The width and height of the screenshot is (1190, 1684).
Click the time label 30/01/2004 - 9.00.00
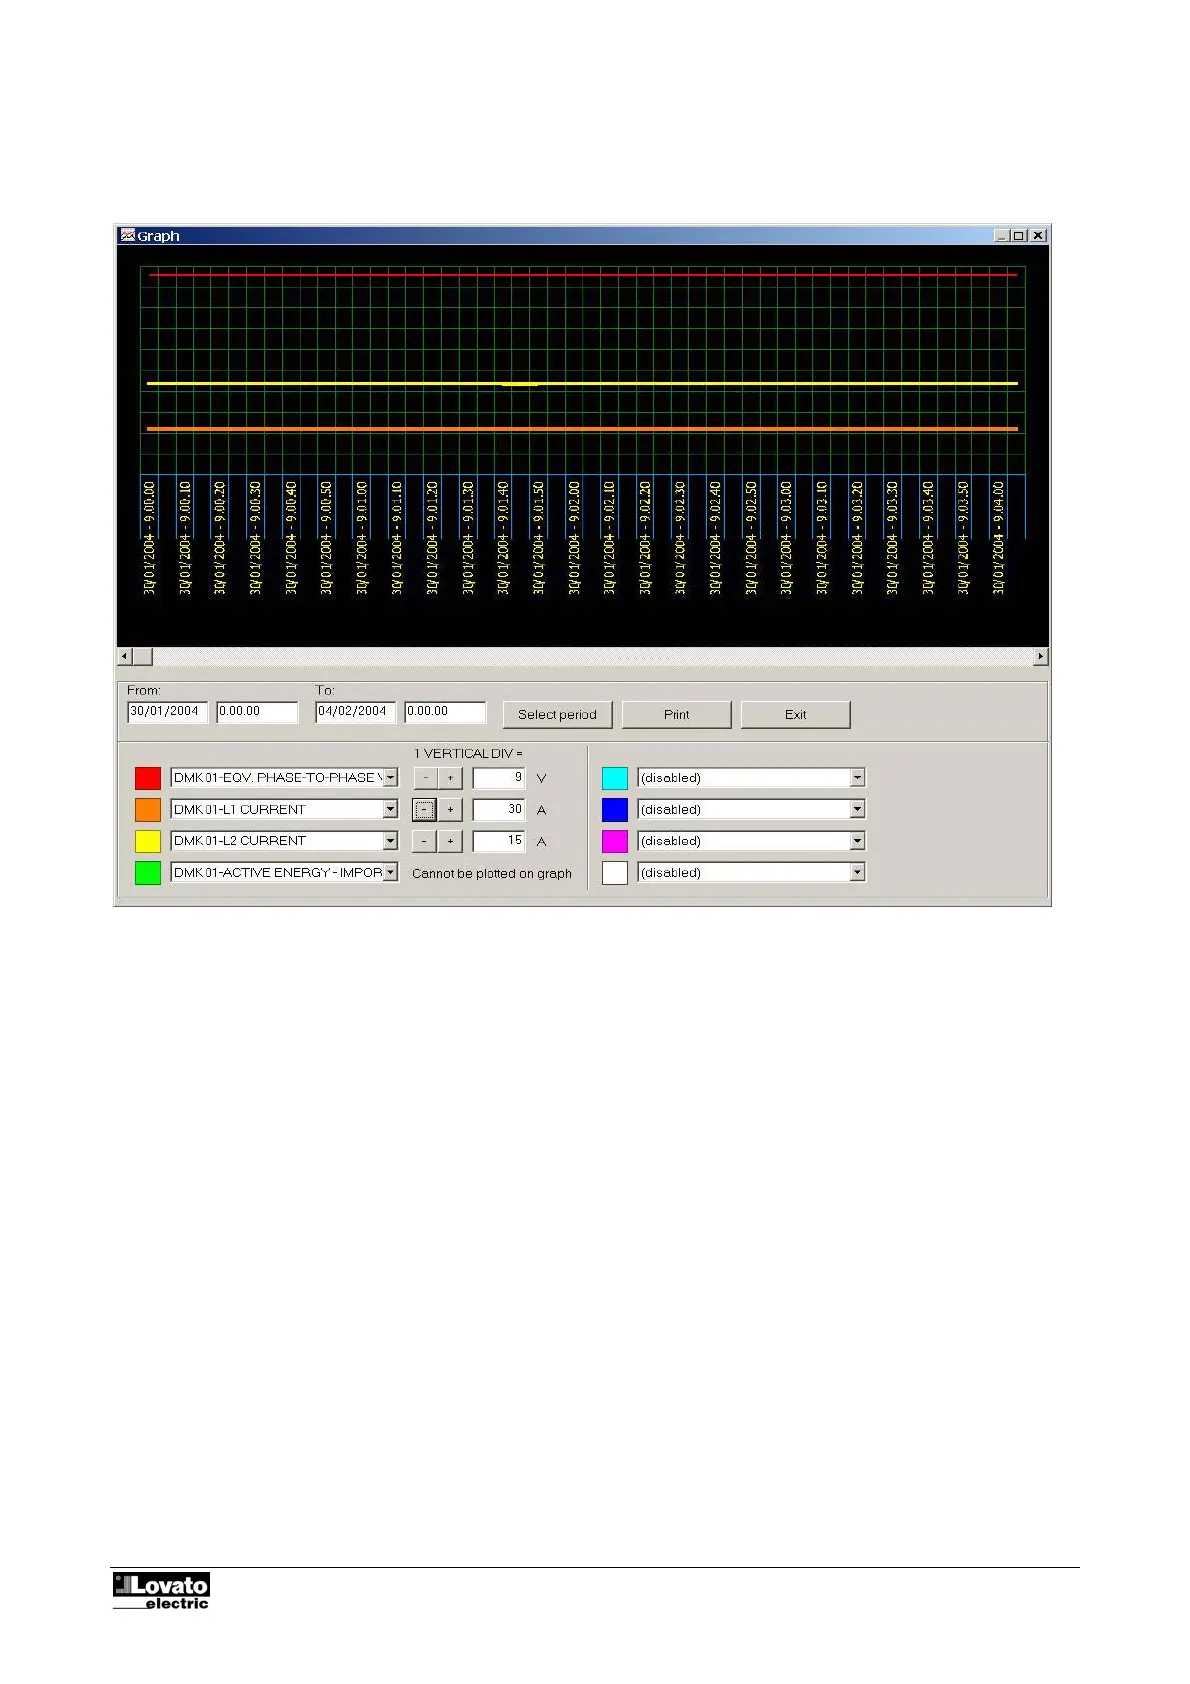[x=150, y=538]
